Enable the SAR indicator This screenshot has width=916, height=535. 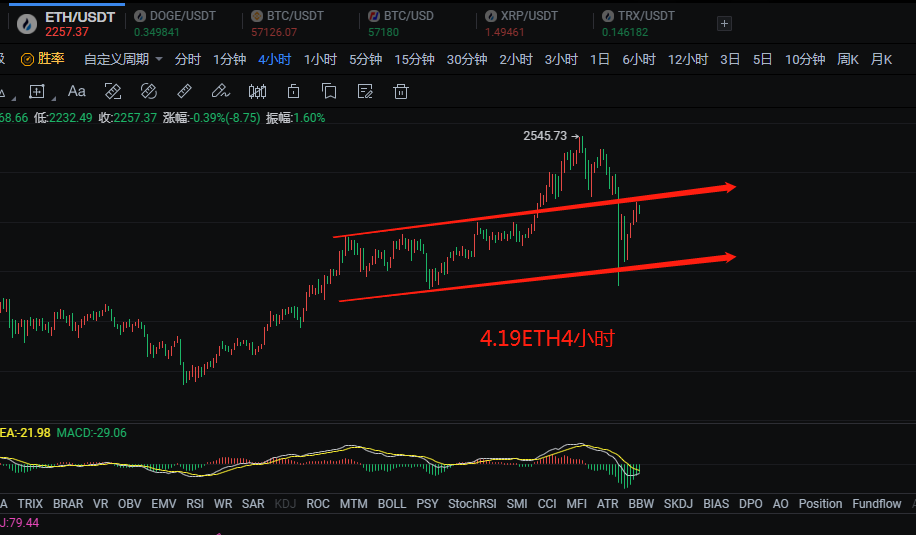tap(253, 503)
